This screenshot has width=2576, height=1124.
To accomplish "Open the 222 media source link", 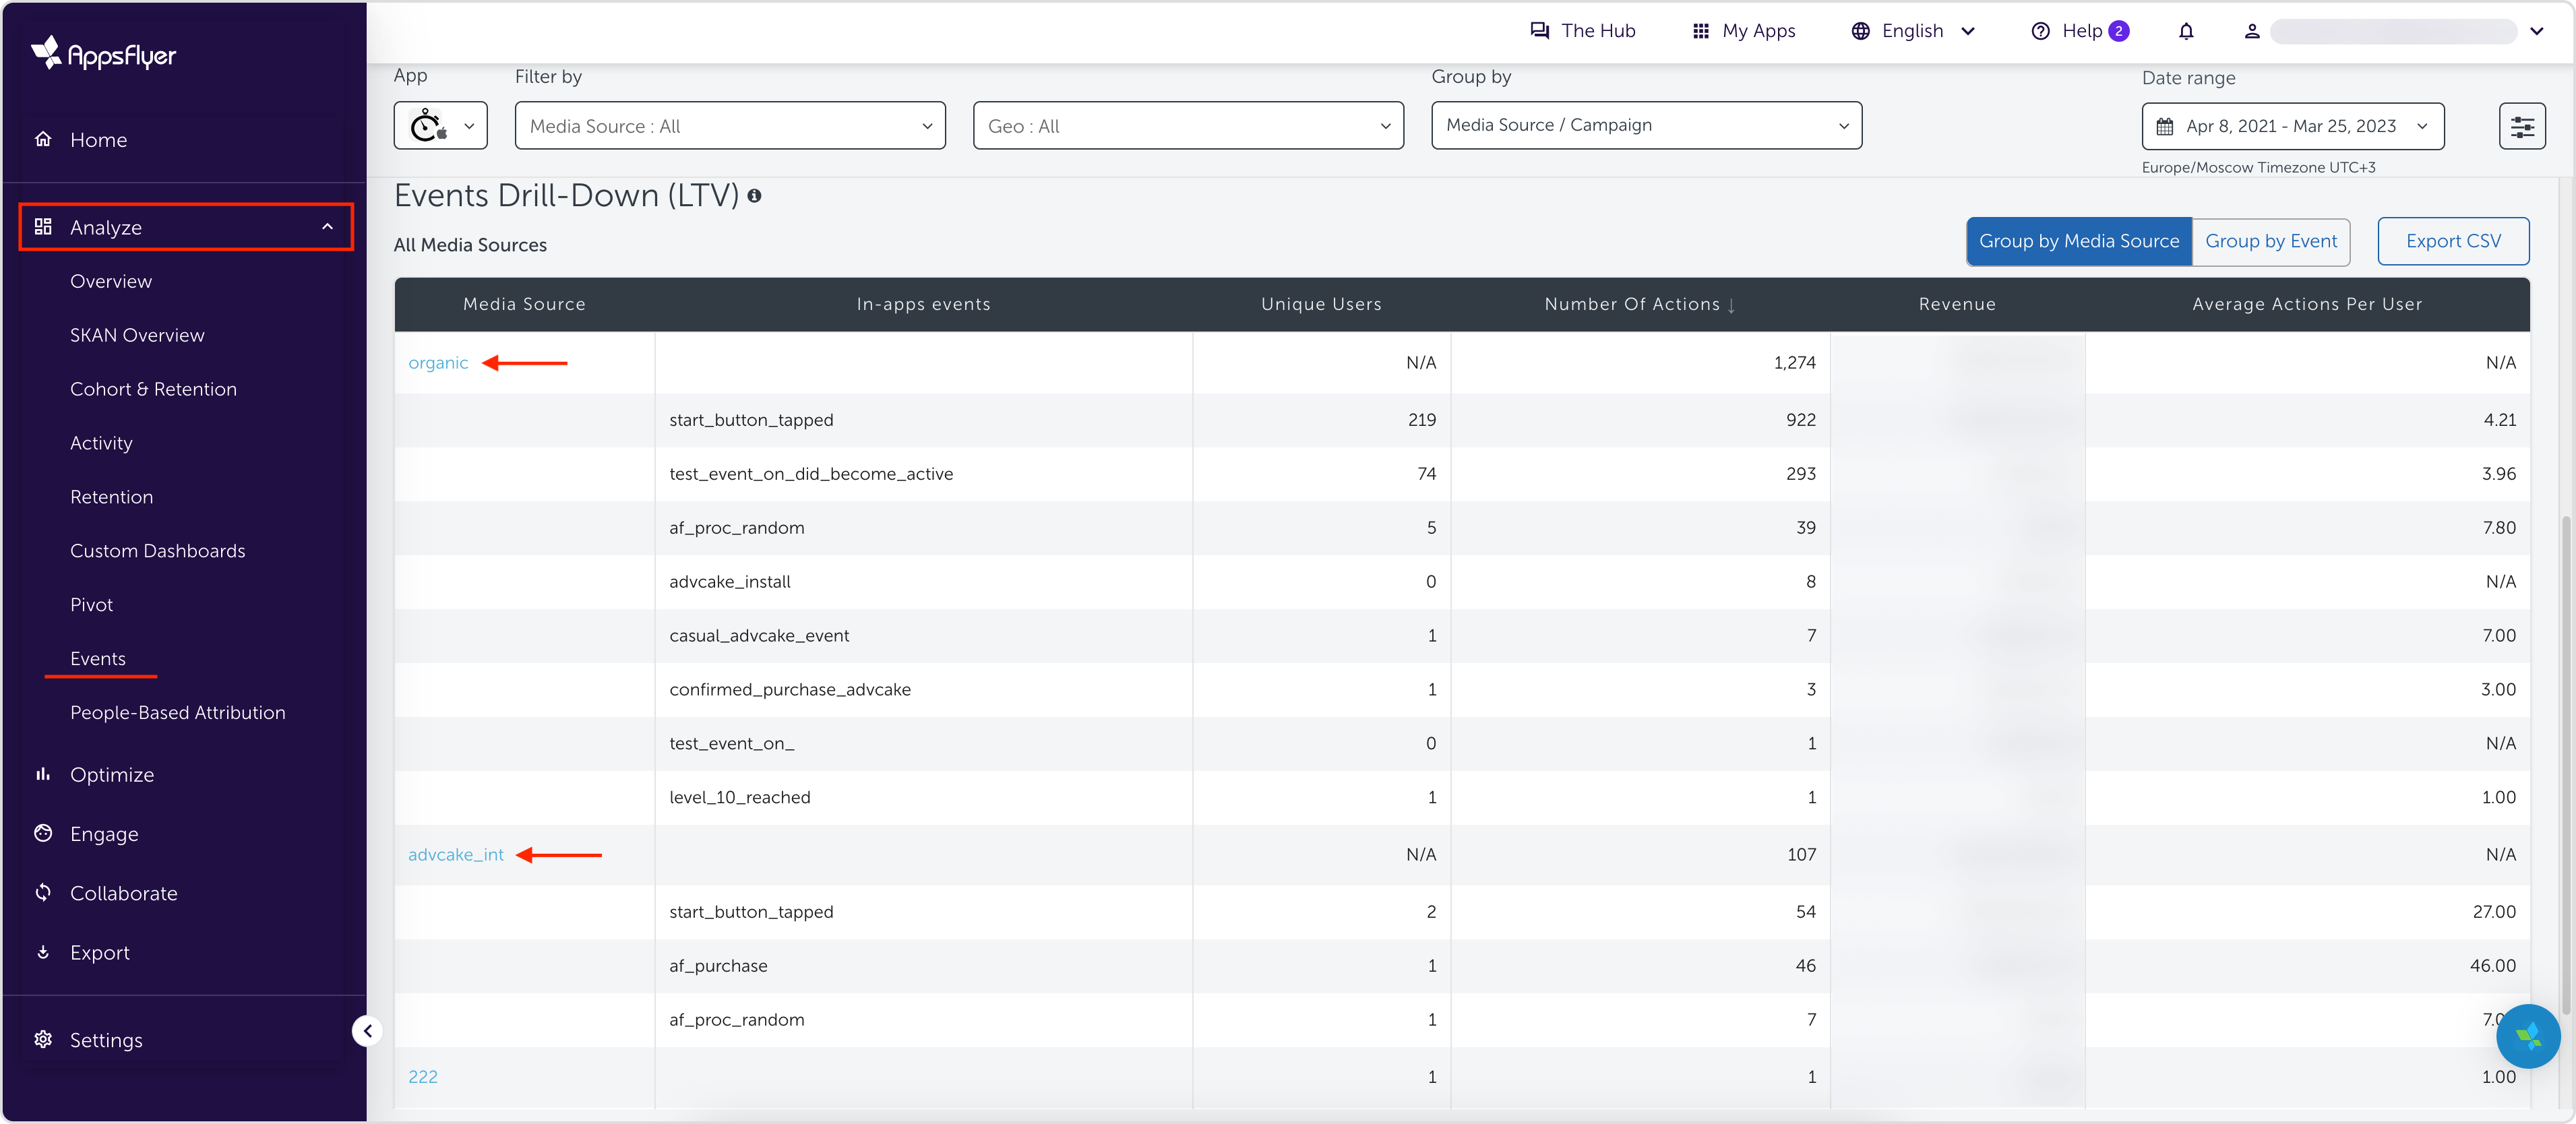I will (422, 1077).
